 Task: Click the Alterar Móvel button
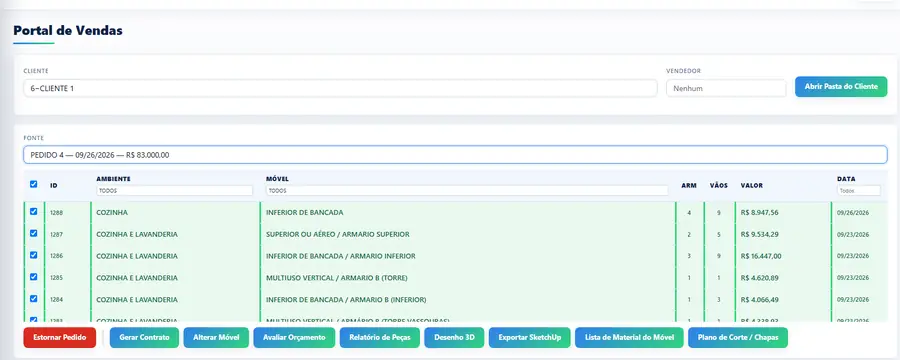click(216, 338)
